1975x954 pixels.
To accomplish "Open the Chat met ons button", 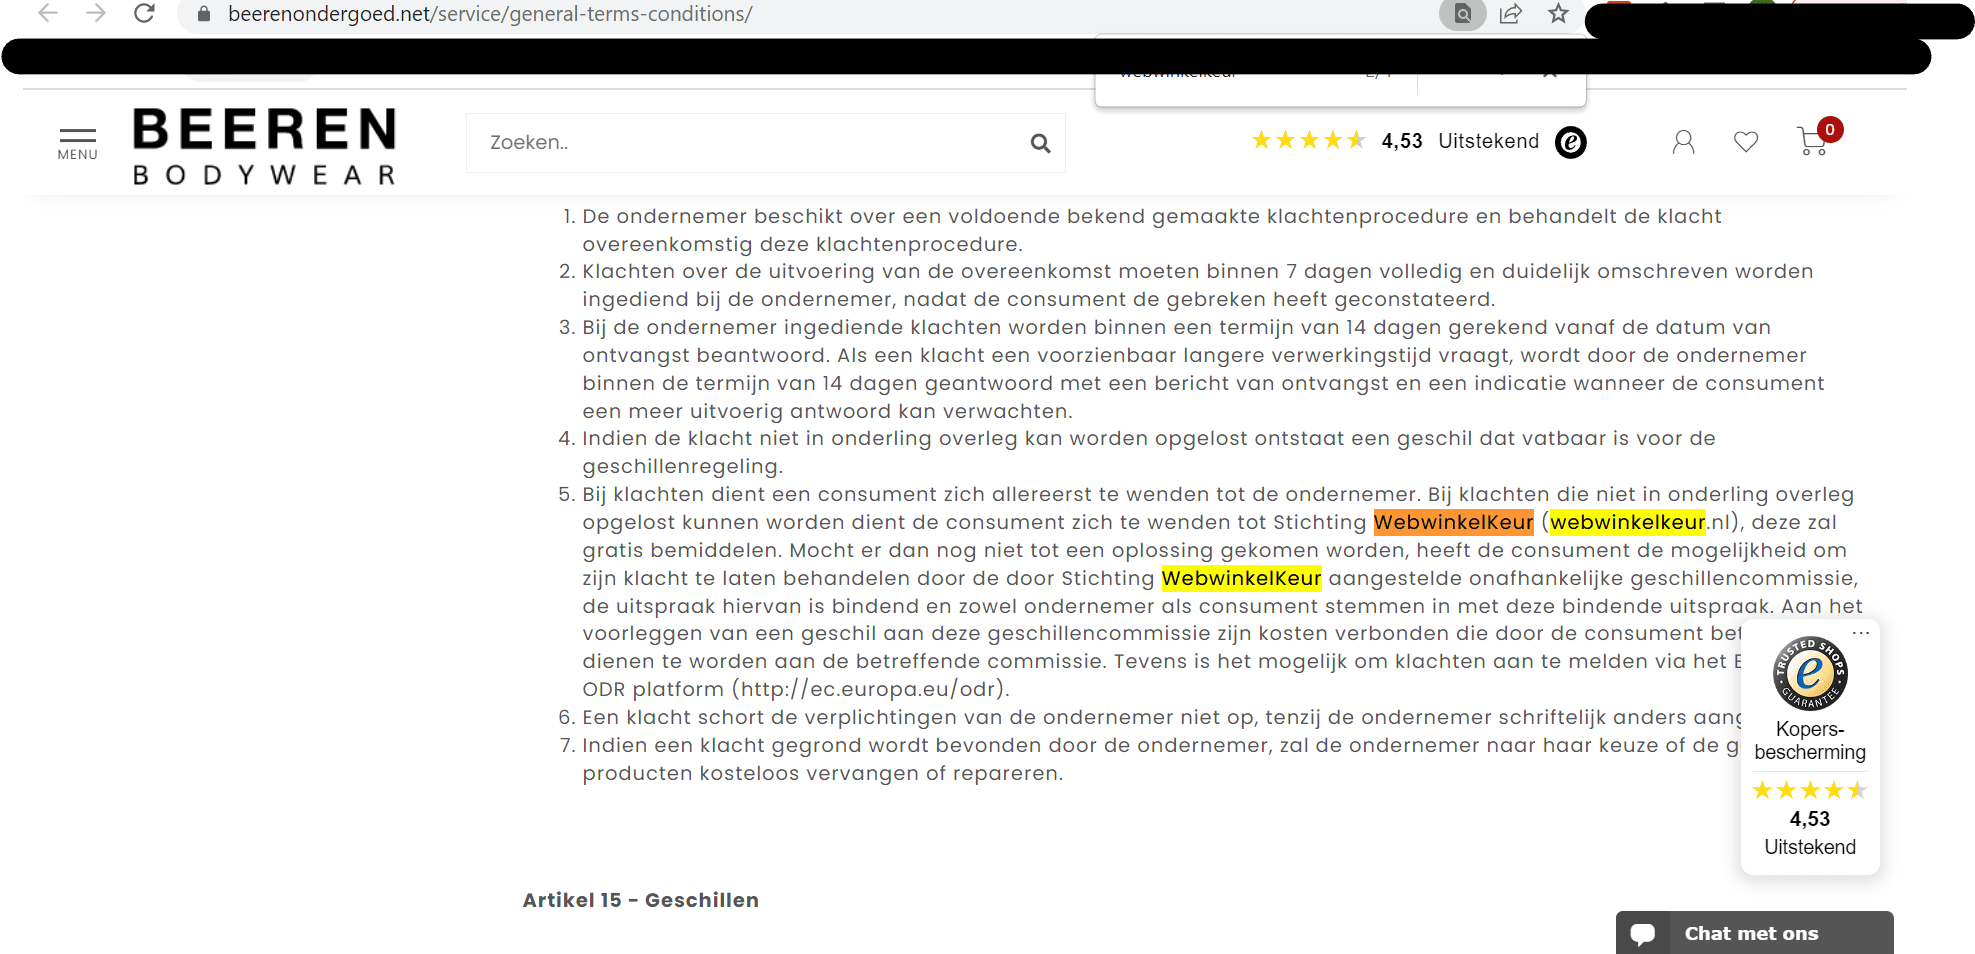I will (x=1753, y=933).
